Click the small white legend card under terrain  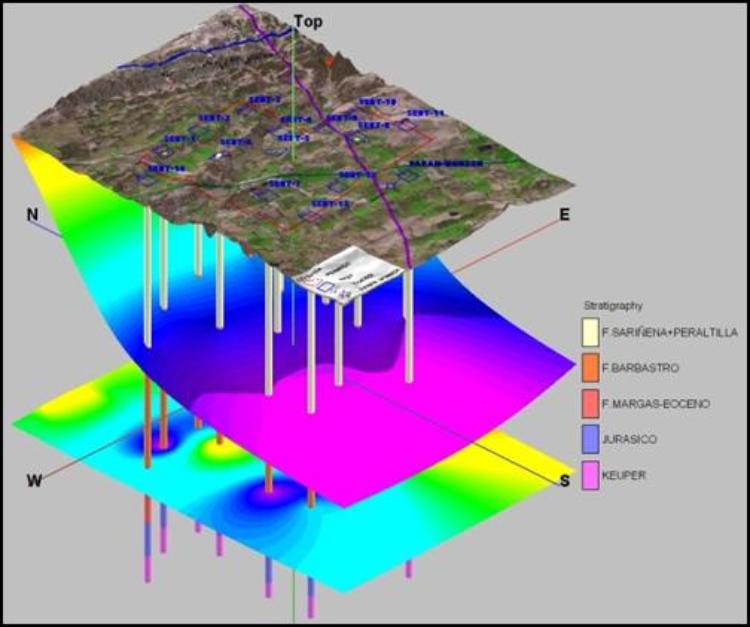[x=342, y=277]
